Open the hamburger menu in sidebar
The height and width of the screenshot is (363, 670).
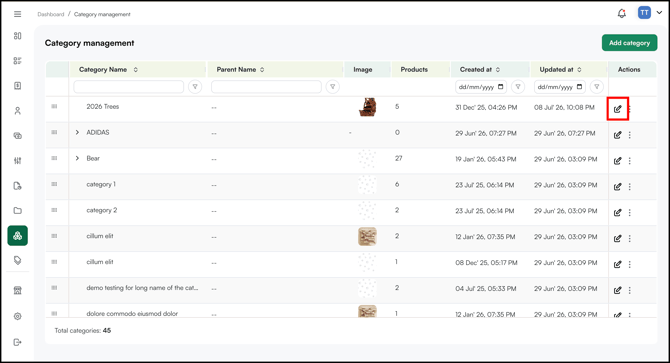pyautogui.click(x=18, y=14)
